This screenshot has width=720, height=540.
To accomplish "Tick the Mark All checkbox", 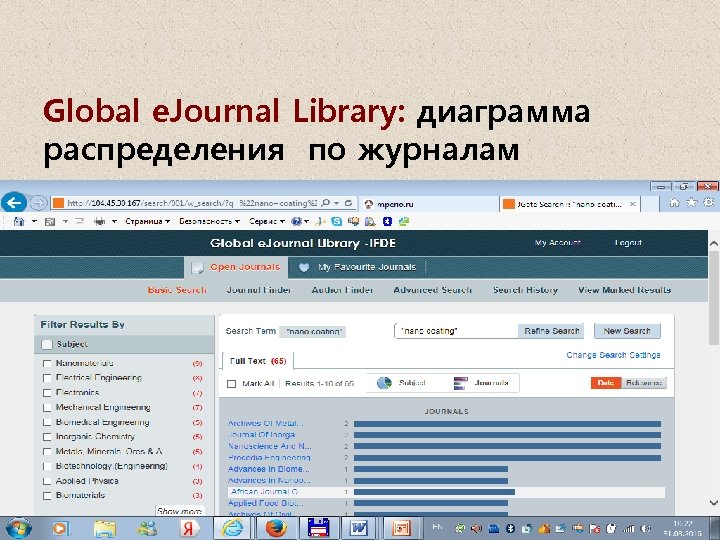I will [x=232, y=384].
